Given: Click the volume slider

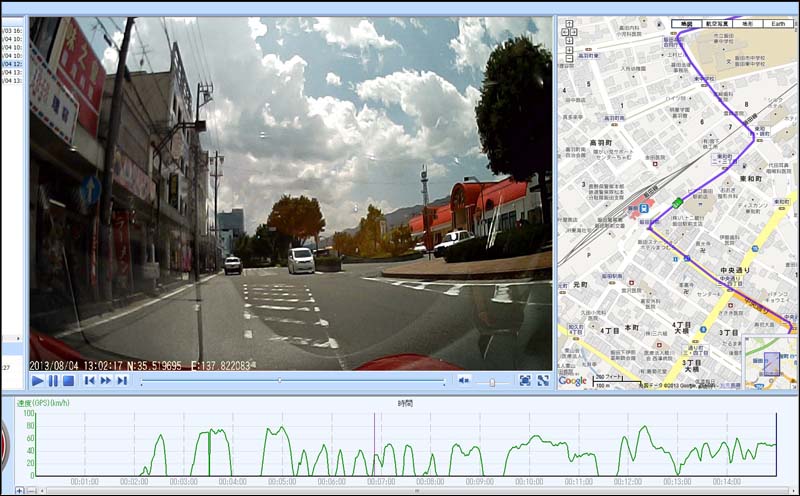Looking at the screenshot, I should coord(491,382).
